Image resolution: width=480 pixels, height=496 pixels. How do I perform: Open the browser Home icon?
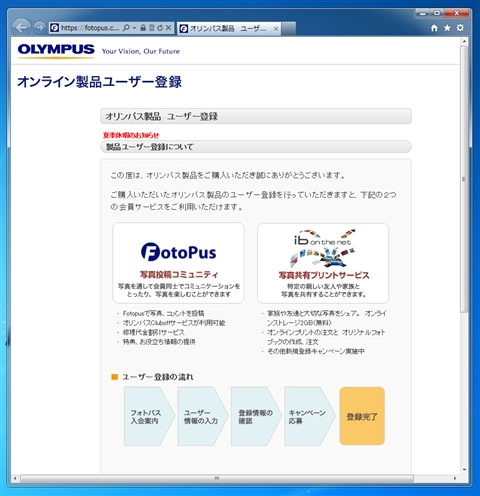click(x=434, y=28)
